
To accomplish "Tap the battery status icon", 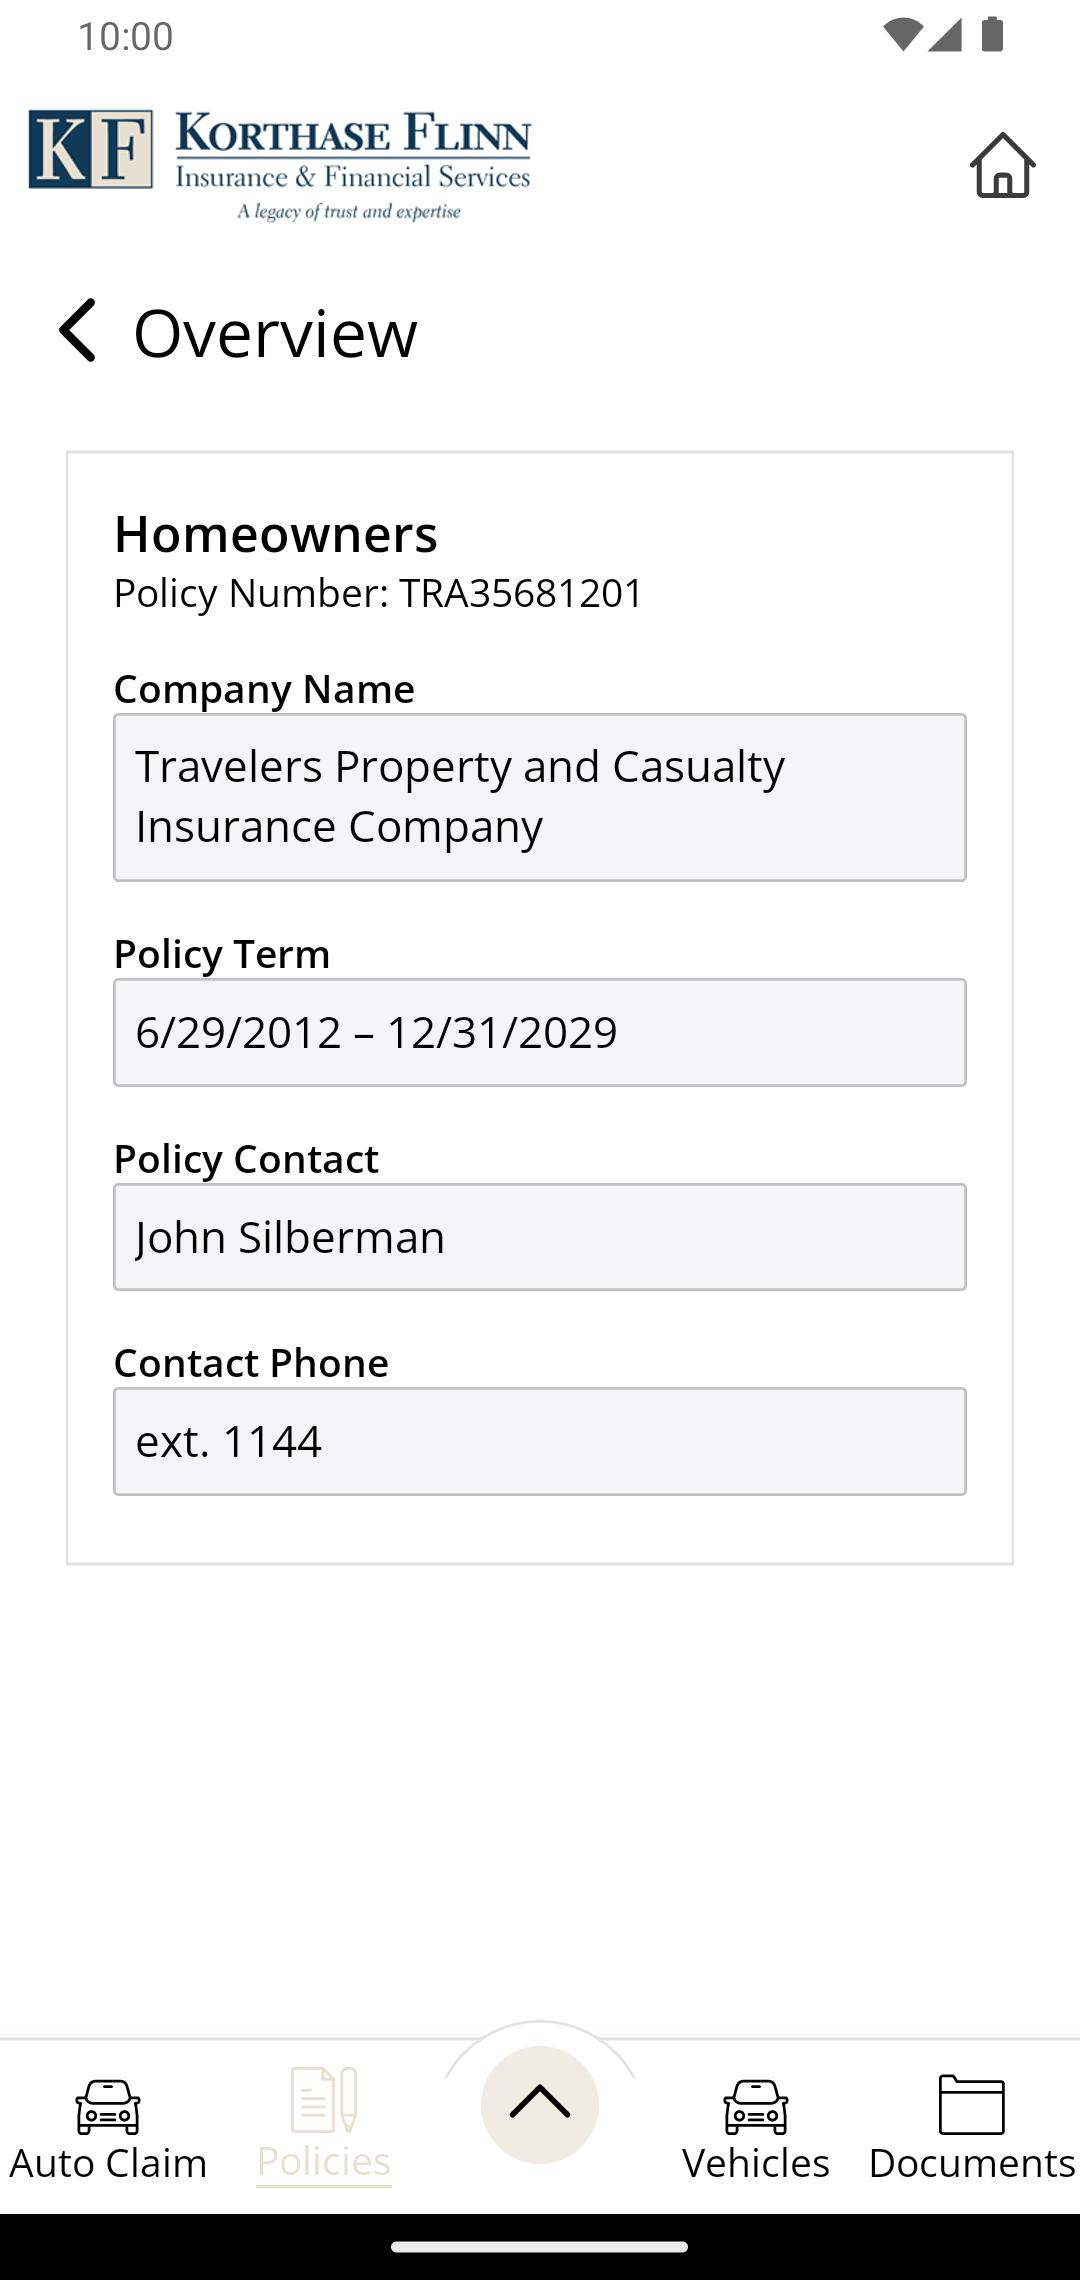I will (992, 35).
